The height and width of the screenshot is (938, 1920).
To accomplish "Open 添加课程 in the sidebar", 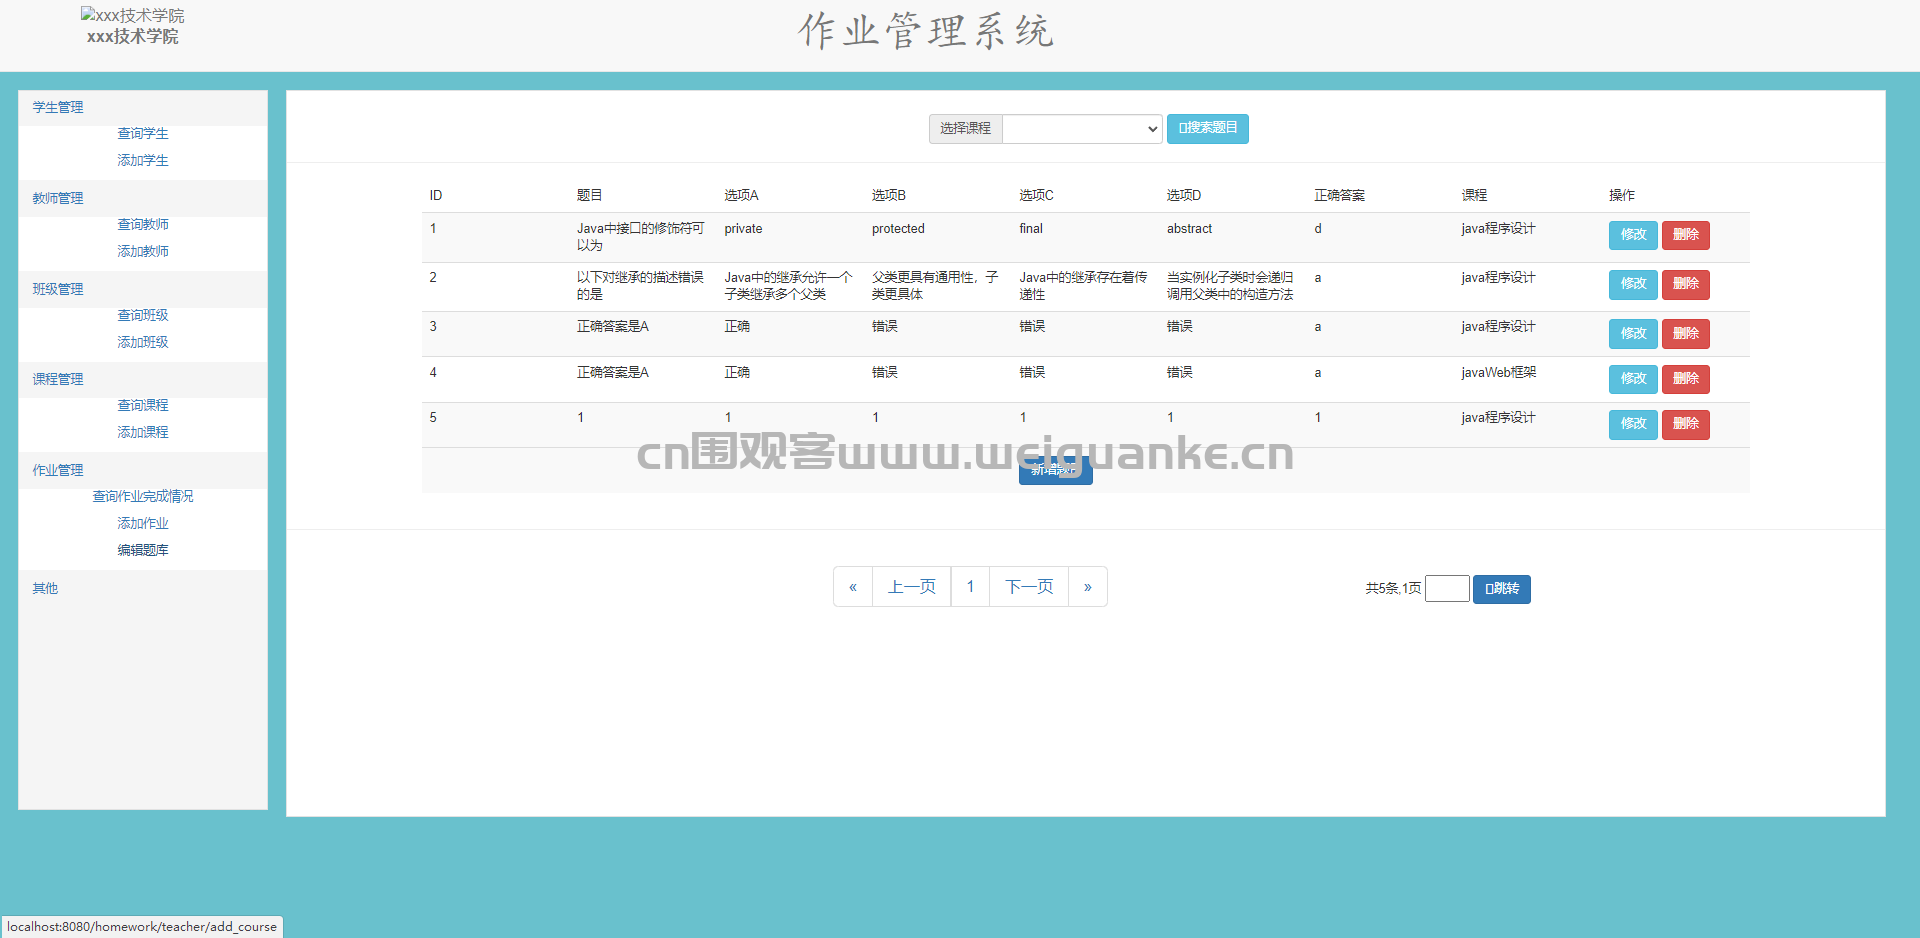I will [143, 433].
